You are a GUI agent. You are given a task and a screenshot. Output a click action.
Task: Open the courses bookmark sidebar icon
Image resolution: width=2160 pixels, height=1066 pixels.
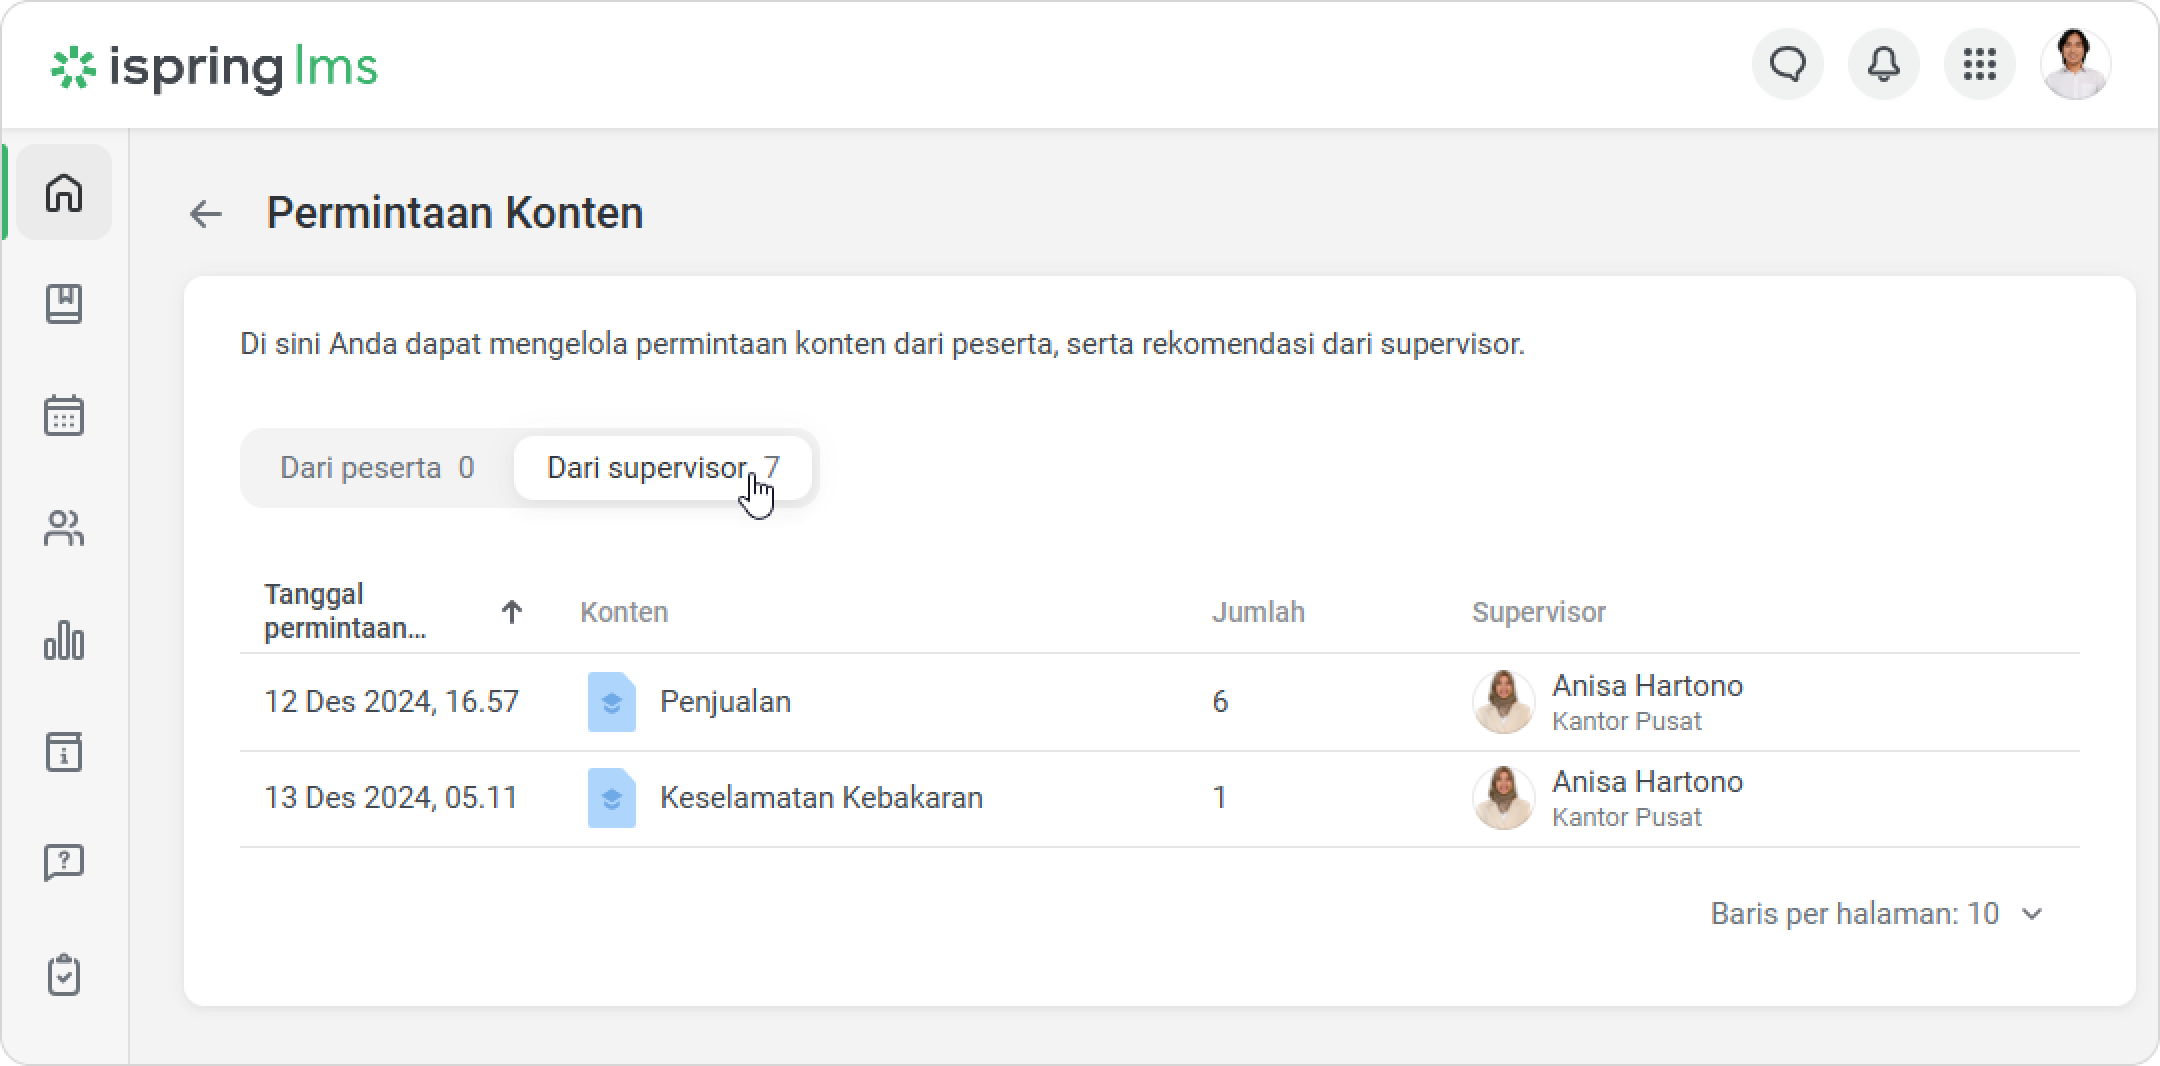tap(64, 304)
